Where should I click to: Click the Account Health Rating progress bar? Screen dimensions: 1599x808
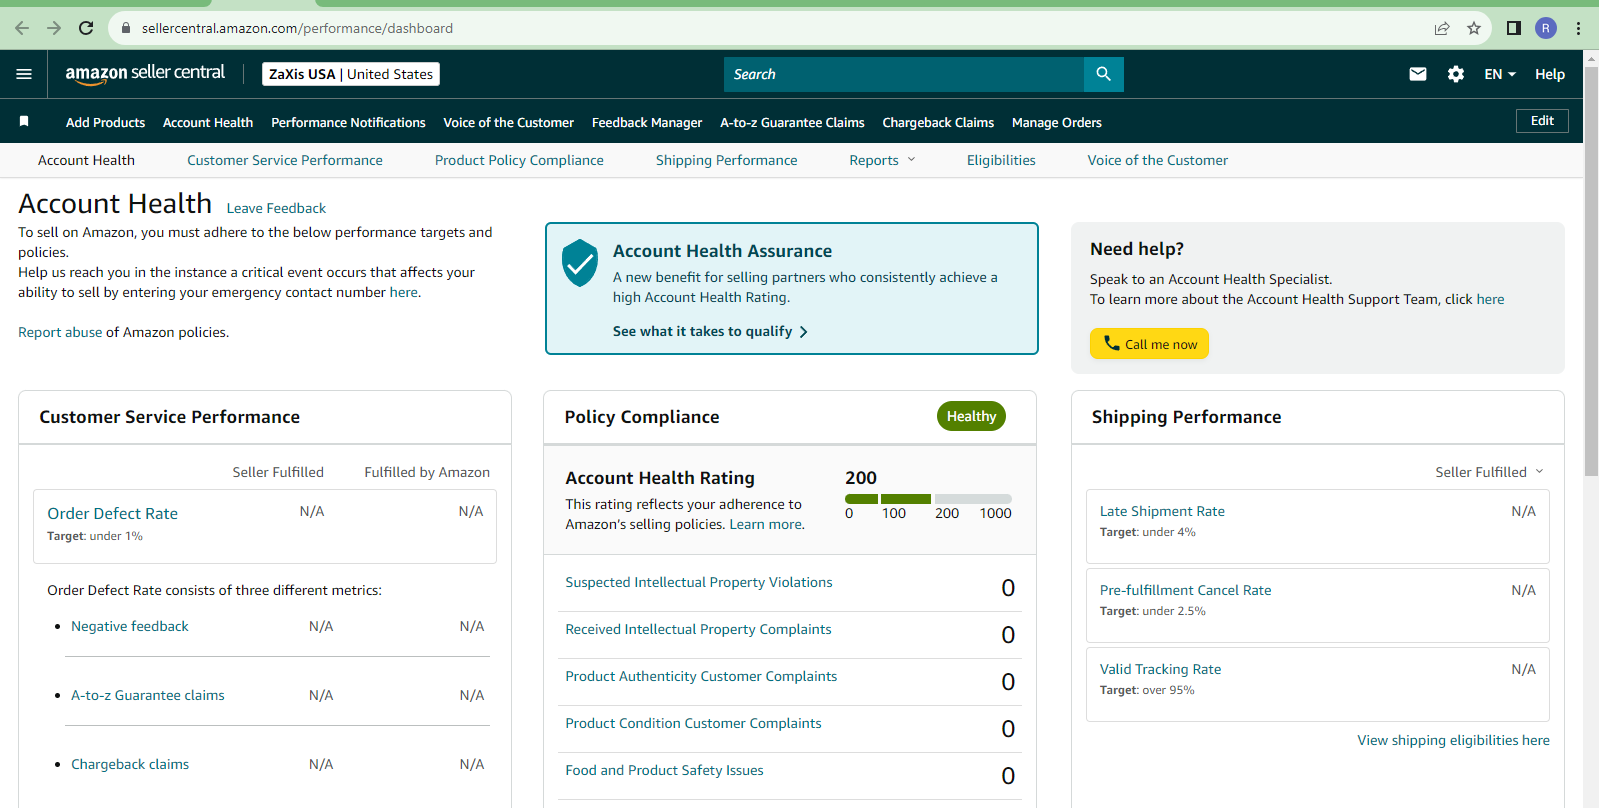(928, 498)
